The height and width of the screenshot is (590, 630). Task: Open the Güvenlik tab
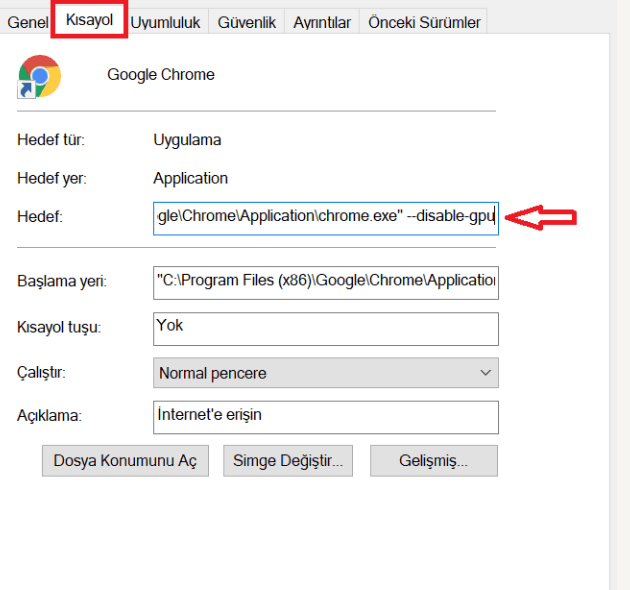tap(246, 23)
